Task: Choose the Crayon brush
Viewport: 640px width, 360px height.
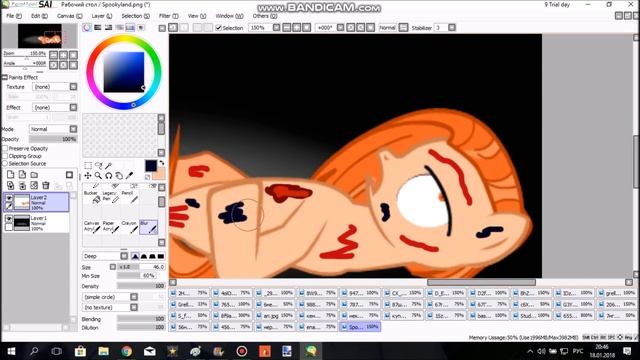Action: (129, 227)
